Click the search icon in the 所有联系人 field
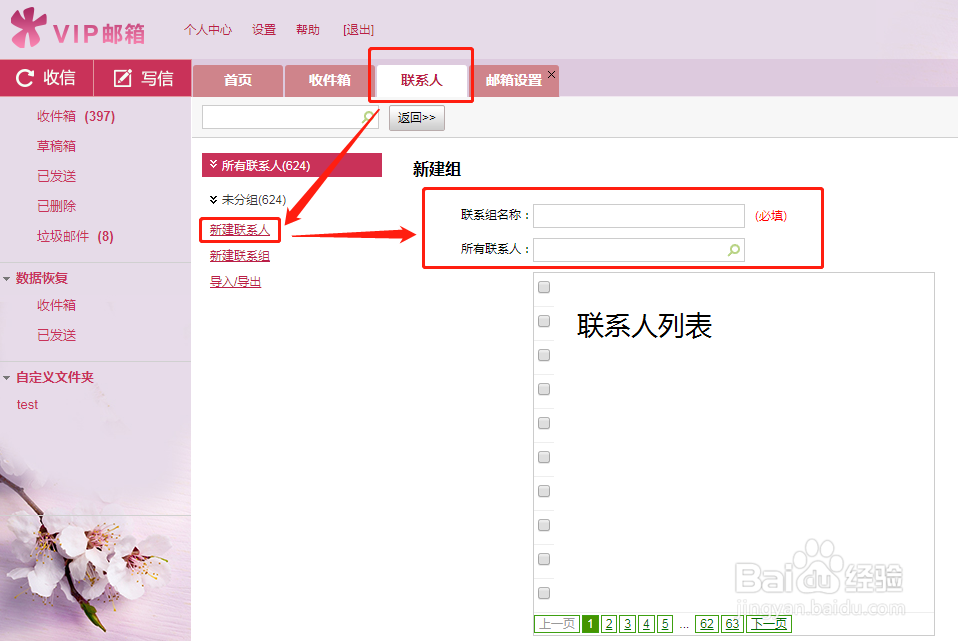This screenshot has width=958, height=641. [734, 250]
